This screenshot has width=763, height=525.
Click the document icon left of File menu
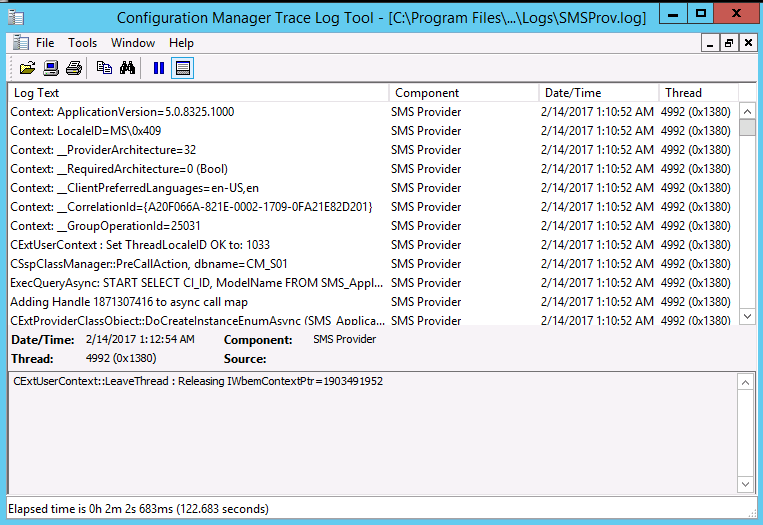19,43
